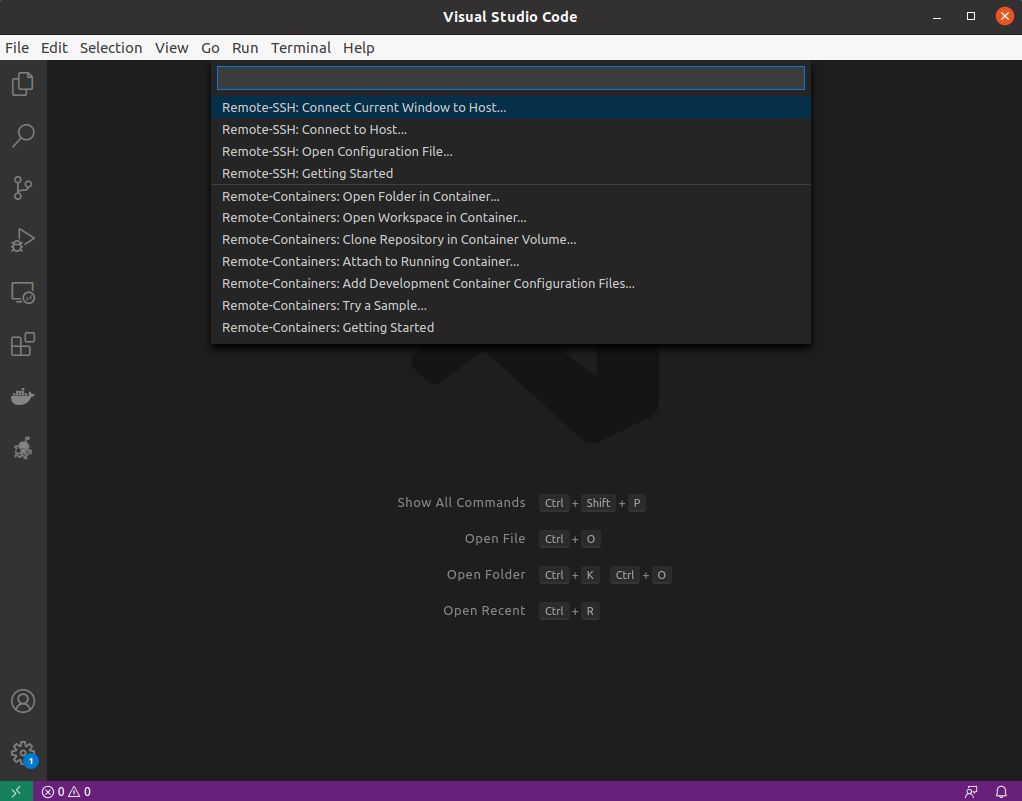Minimize the Visual Studio Code window
The width and height of the screenshot is (1022, 801).
[937, 17]
